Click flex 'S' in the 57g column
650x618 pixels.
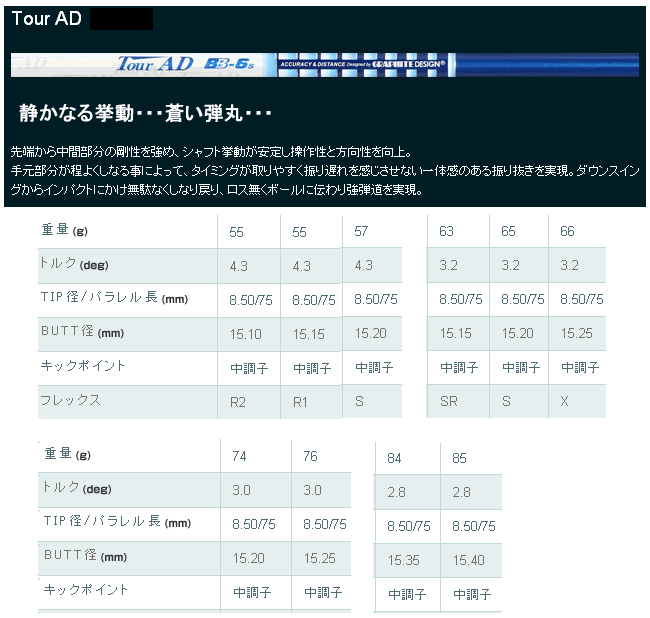tap(359, 401)
